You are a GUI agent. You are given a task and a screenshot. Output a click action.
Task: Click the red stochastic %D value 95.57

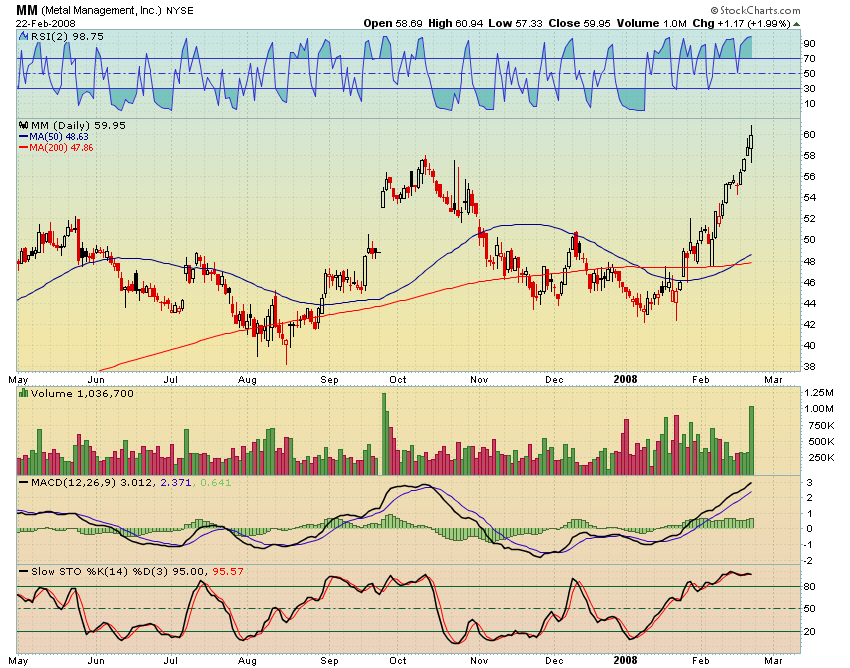pyautogui.click(x=228, y=571)
